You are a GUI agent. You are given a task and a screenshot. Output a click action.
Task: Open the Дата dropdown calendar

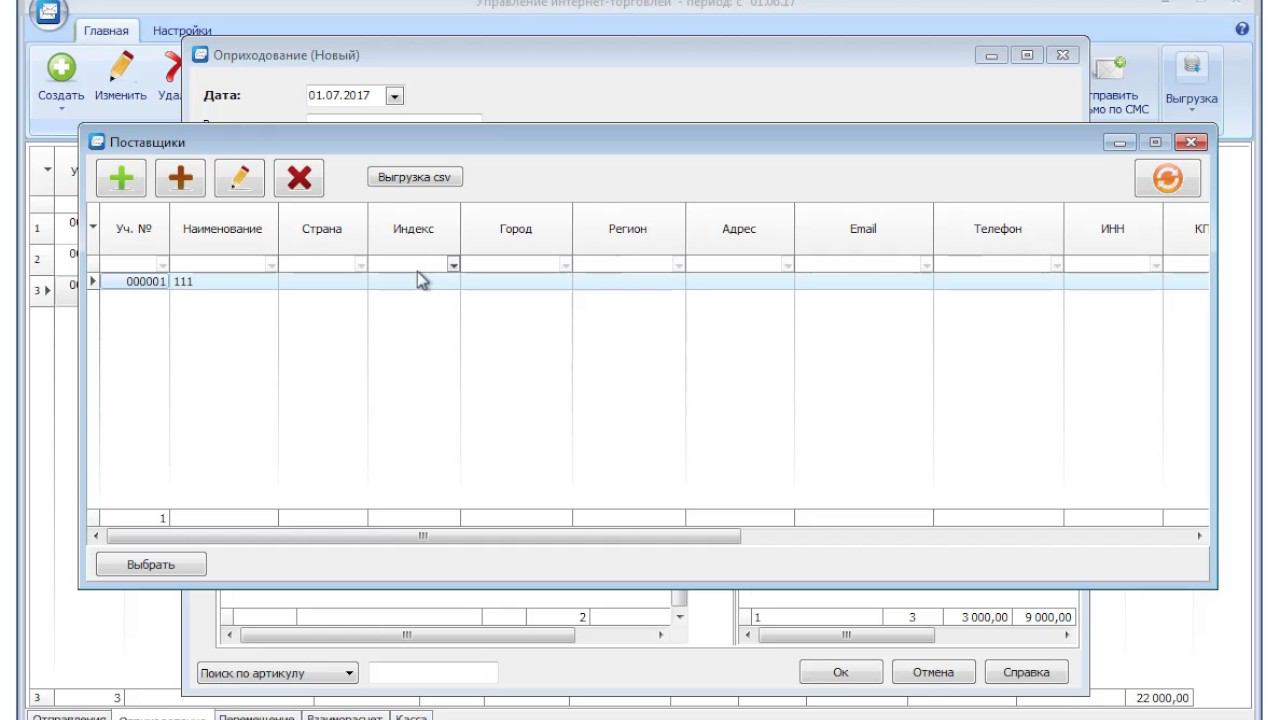394,96
